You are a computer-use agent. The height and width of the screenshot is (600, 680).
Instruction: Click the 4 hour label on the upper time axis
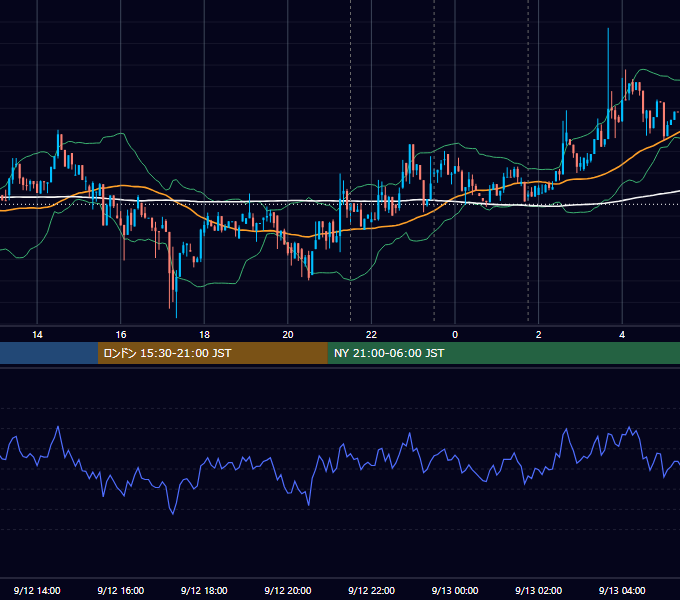622,335
